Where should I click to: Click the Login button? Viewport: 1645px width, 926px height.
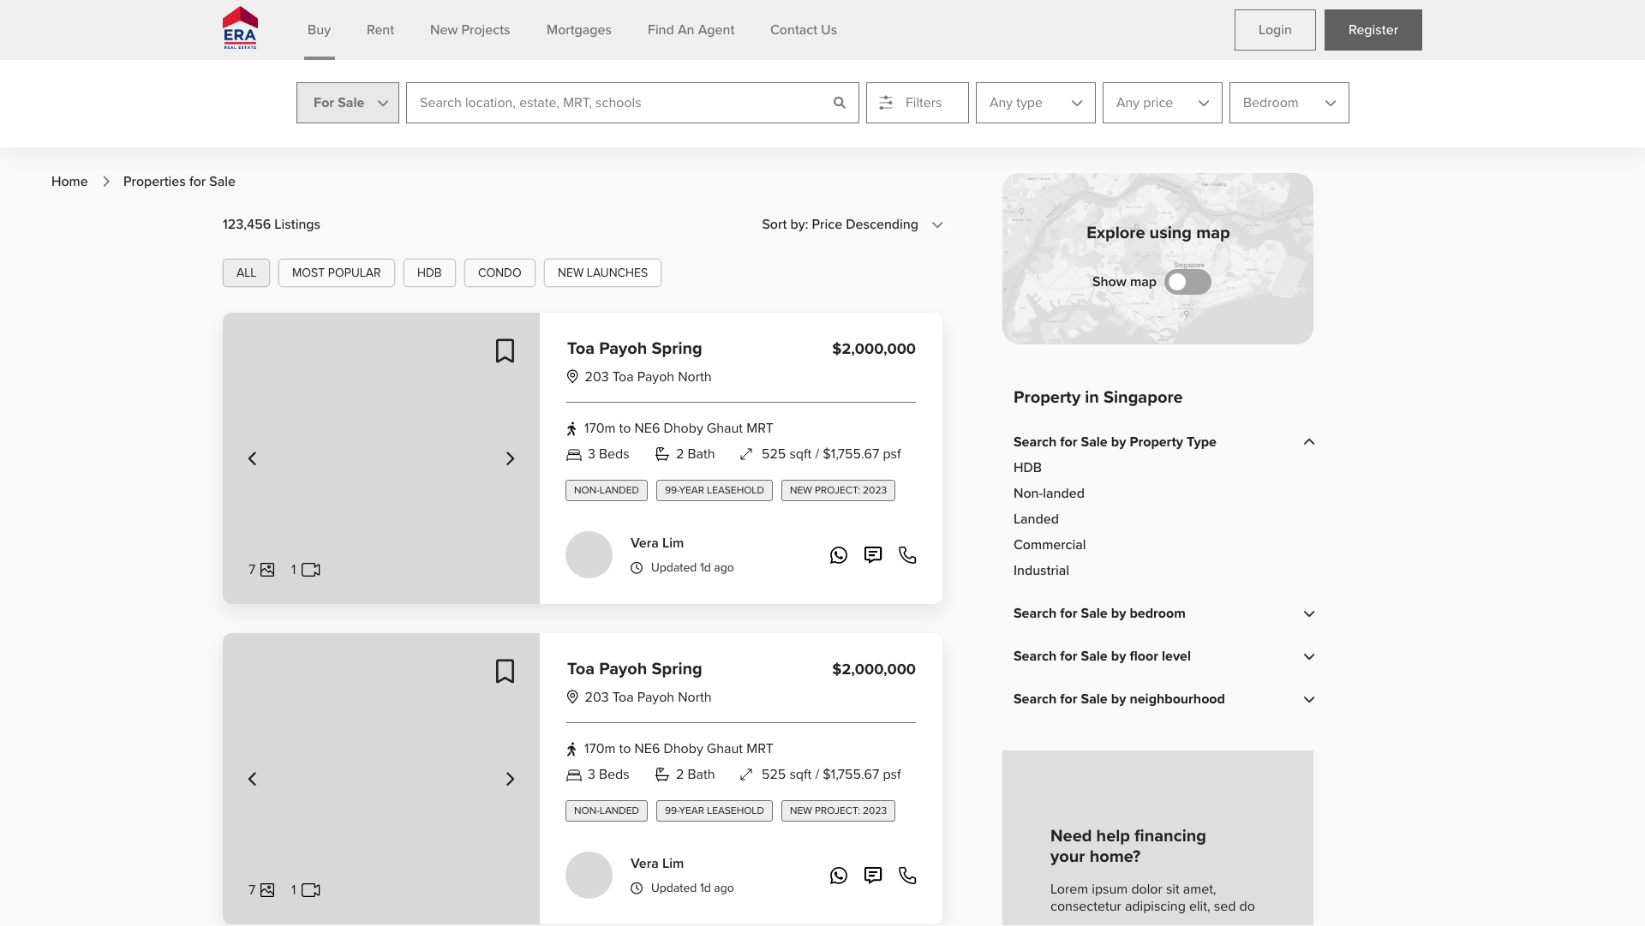[x=1274, y=30]
